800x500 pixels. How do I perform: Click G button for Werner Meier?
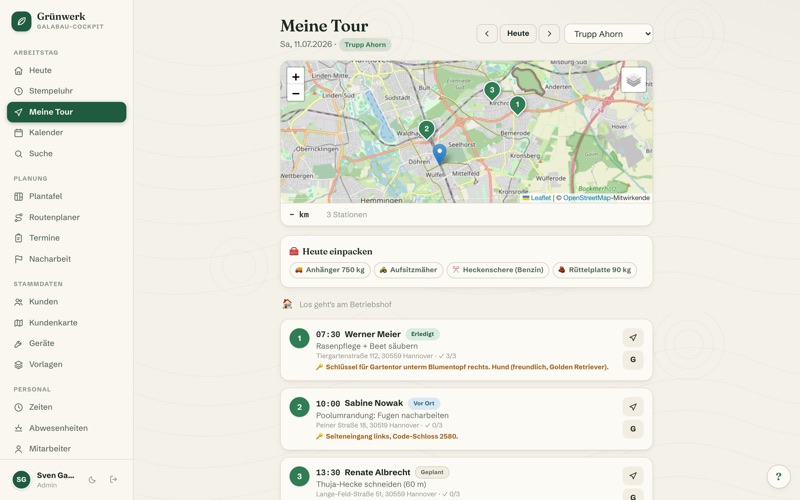click(x=633, y=360)
